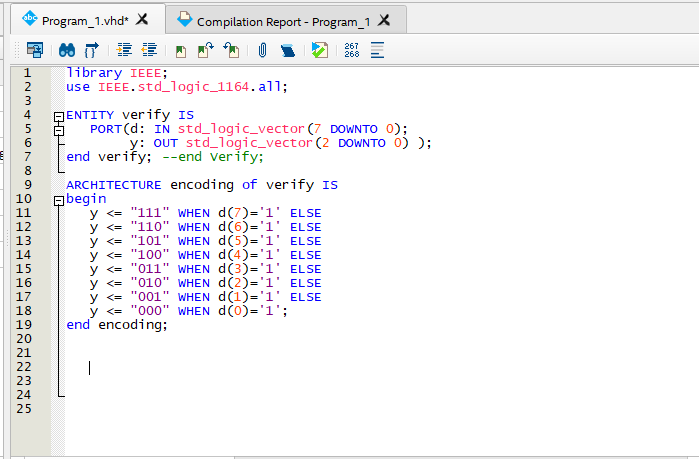Click the 'encoding' name on line 9
Screen dimensions: 699x459
point(202,185)
